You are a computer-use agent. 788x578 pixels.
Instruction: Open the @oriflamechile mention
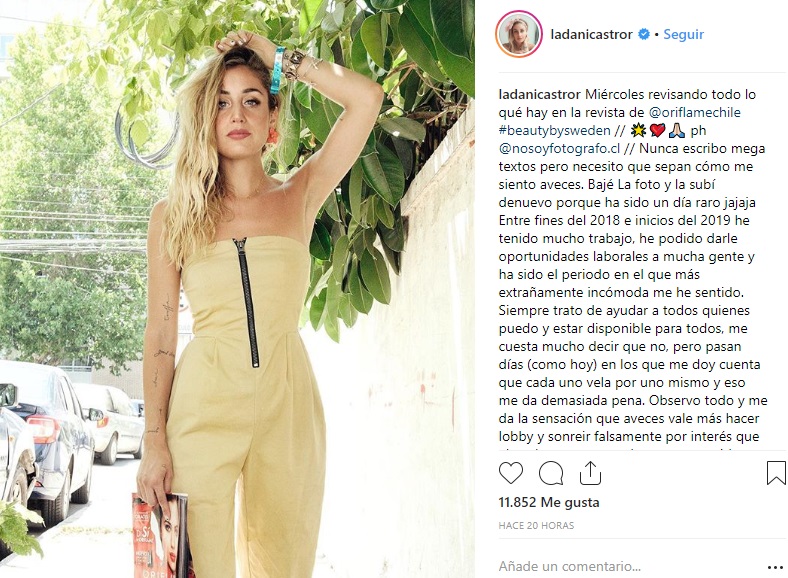[x=695, y=112]
